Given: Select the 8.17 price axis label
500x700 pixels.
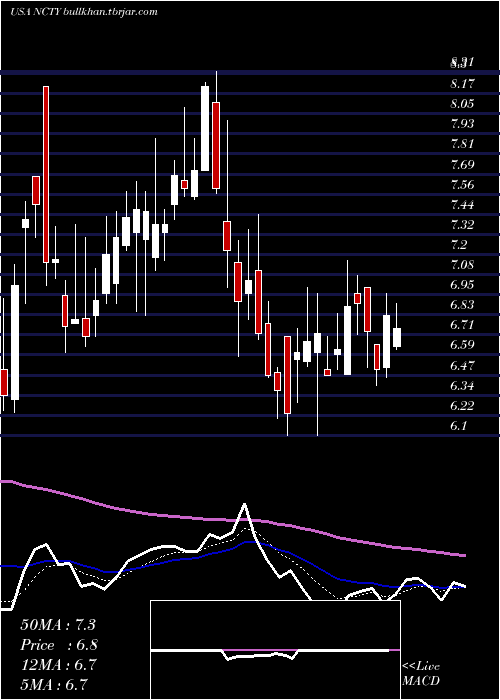Looking at the screenshot, I should coord(462,84).
